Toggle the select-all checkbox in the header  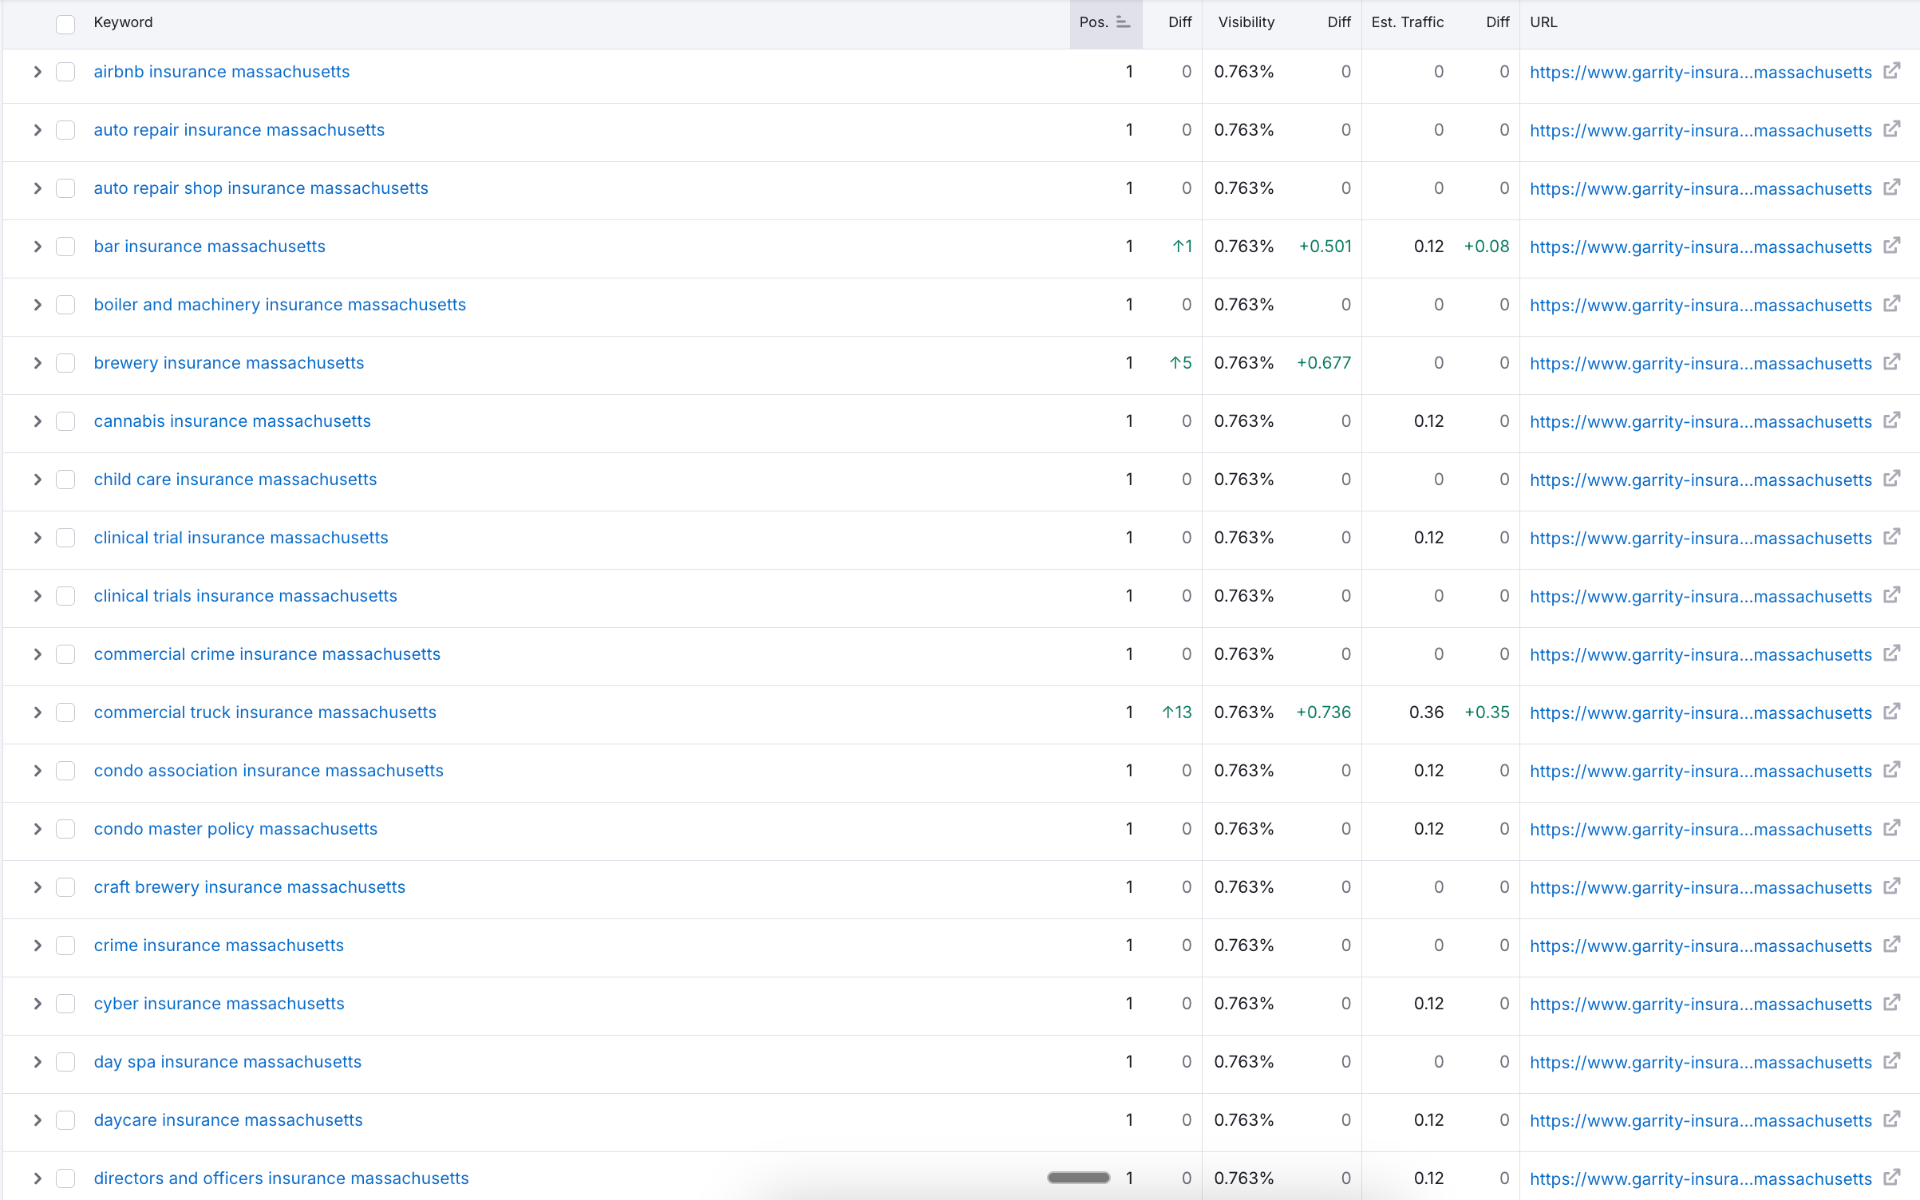tap(65, 24)
